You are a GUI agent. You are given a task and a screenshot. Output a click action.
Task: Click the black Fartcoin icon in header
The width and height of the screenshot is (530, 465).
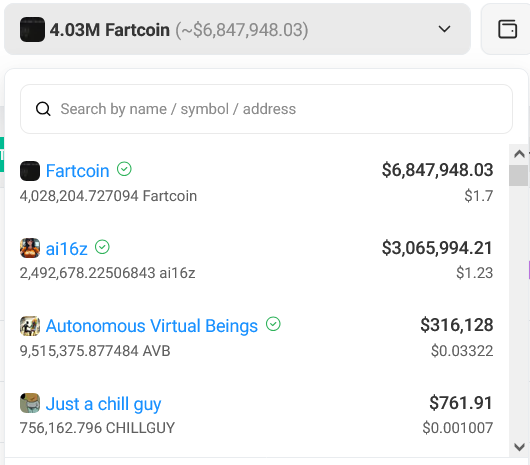tap(32, 29)
